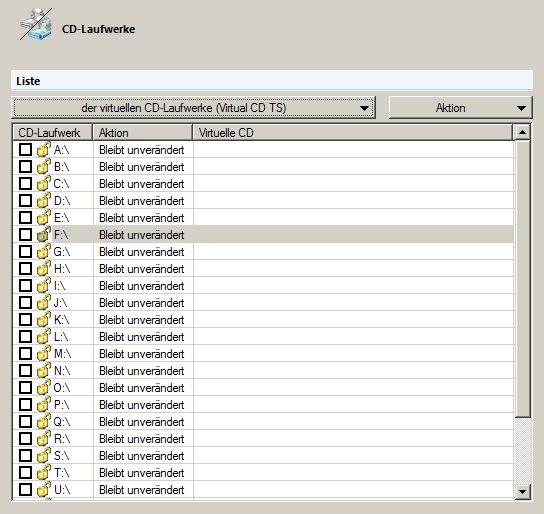Viewport: 544px width, 514px height.
Task: Click the lock icon for drive L:\
Action: pyautogui.click(x=44, y=337)
